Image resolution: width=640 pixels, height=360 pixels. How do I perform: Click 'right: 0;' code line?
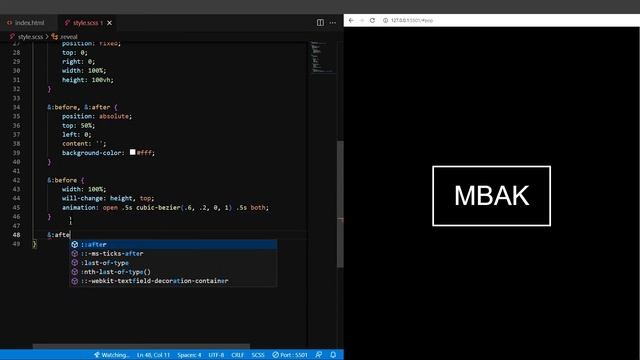[78, 62]
